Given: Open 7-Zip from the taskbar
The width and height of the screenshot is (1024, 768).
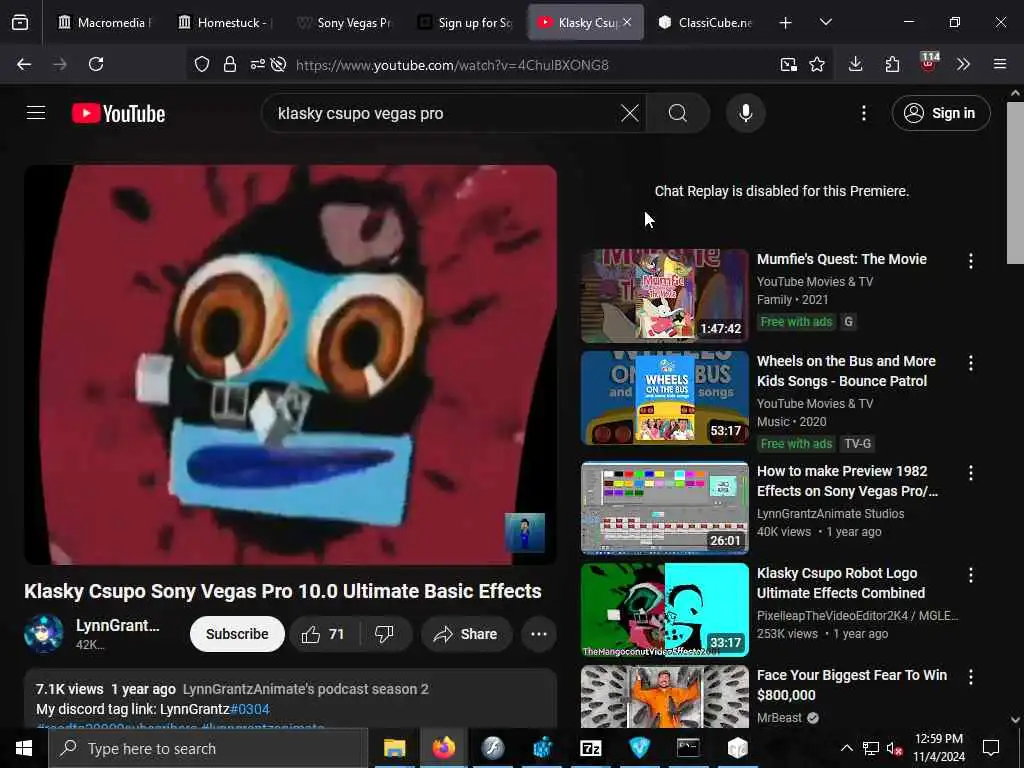Looking at the screenshot, I should coord(590,748).
